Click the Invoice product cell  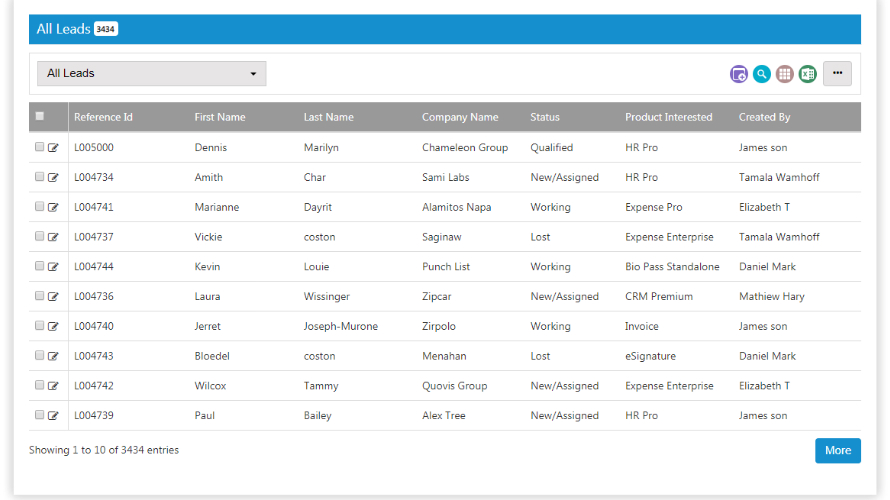[x=642, y=326]
